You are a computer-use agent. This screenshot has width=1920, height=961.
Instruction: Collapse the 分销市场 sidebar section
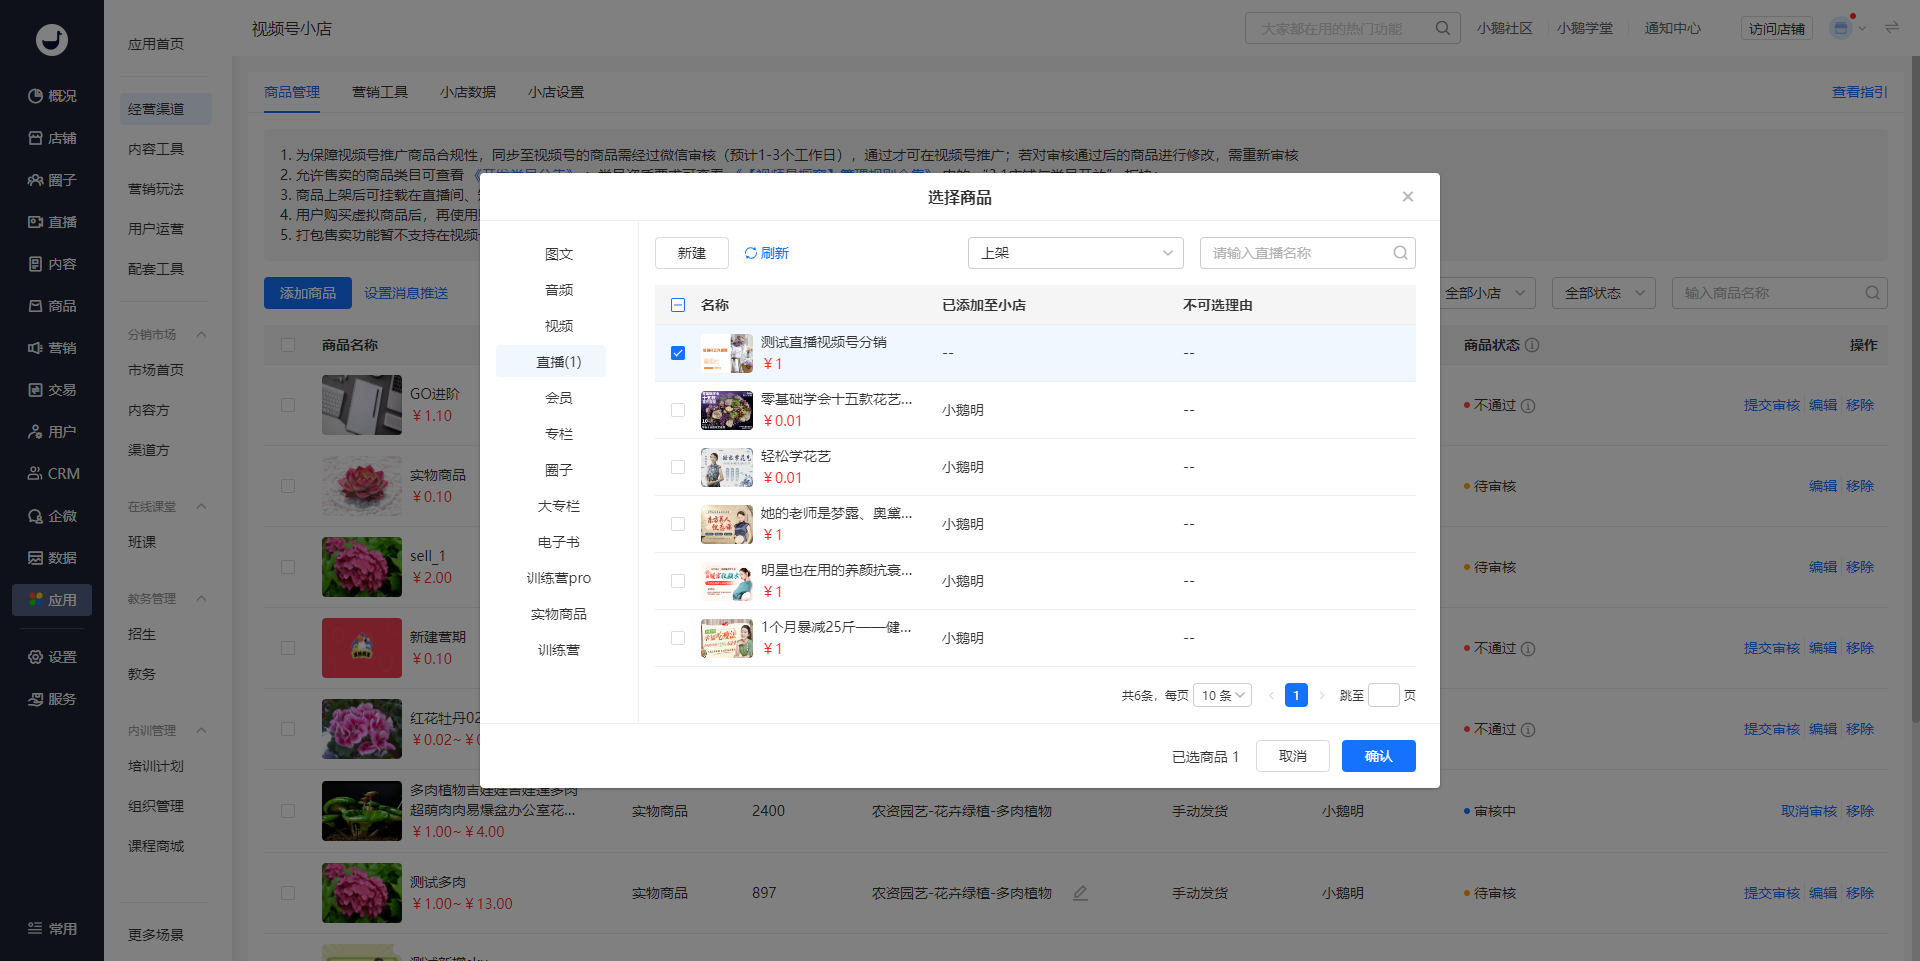tap(201, 334)
